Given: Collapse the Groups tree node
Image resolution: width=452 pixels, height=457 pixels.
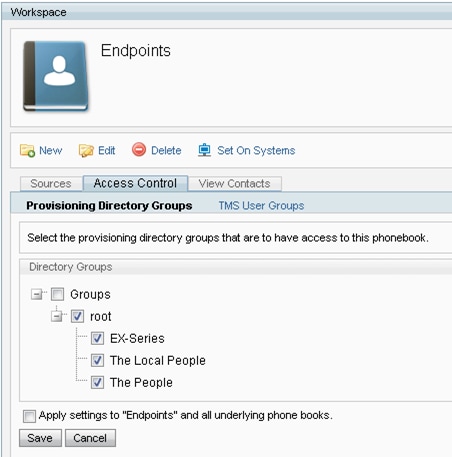Looking at the screenshot, I should (36, 294).
